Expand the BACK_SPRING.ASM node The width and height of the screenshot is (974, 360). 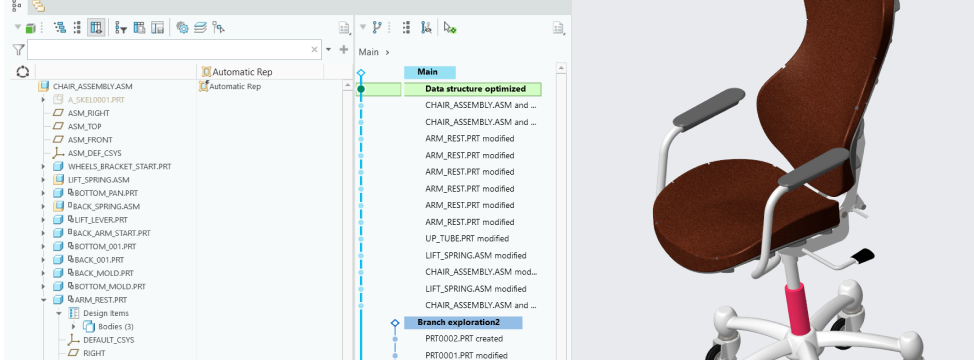coord(43,206)
